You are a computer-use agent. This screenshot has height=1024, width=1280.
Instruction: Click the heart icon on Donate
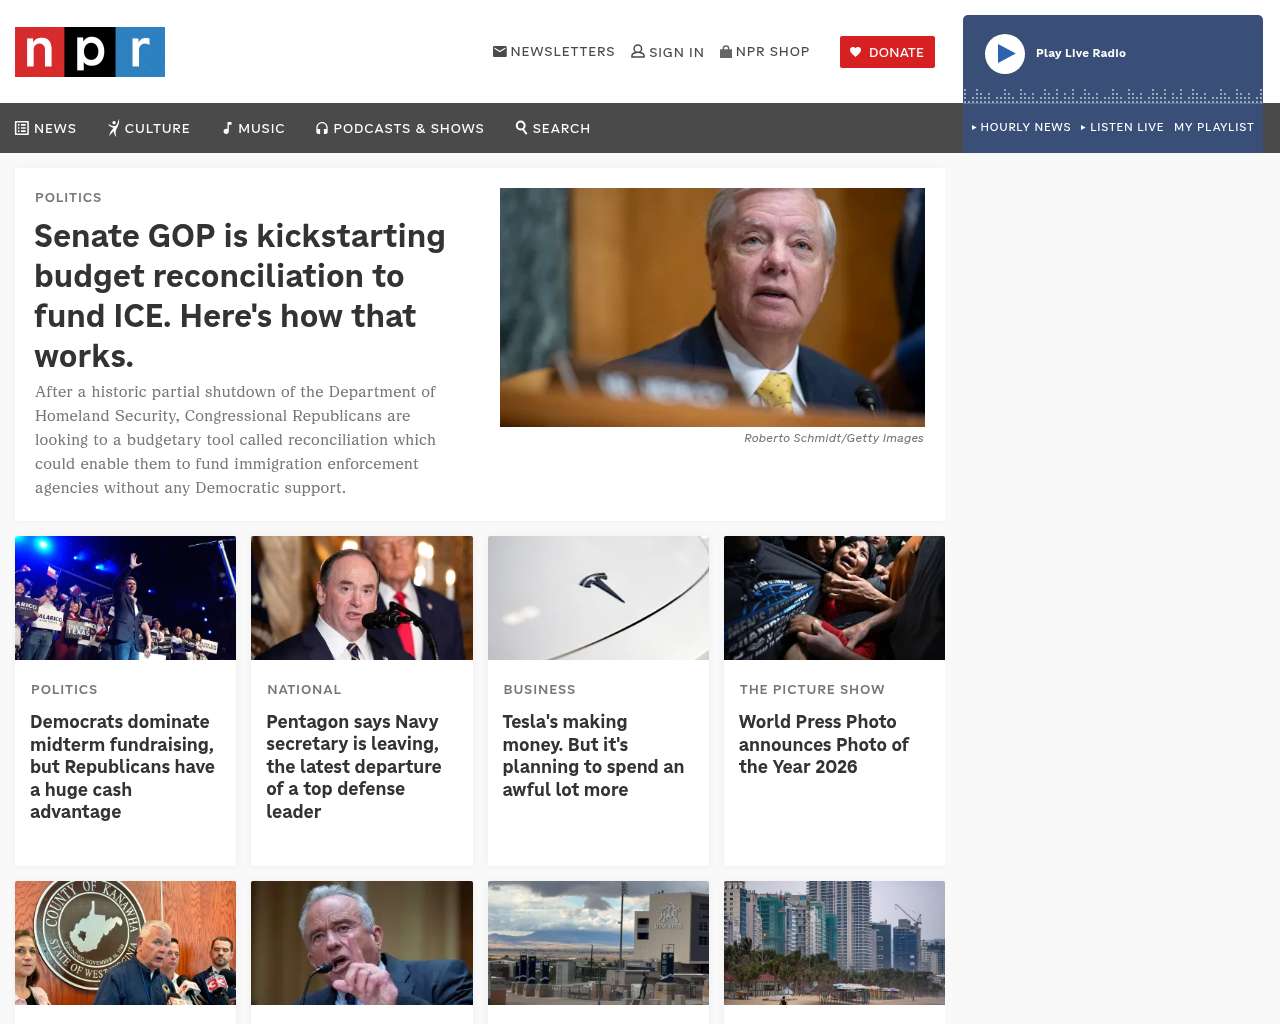[856, 52]
